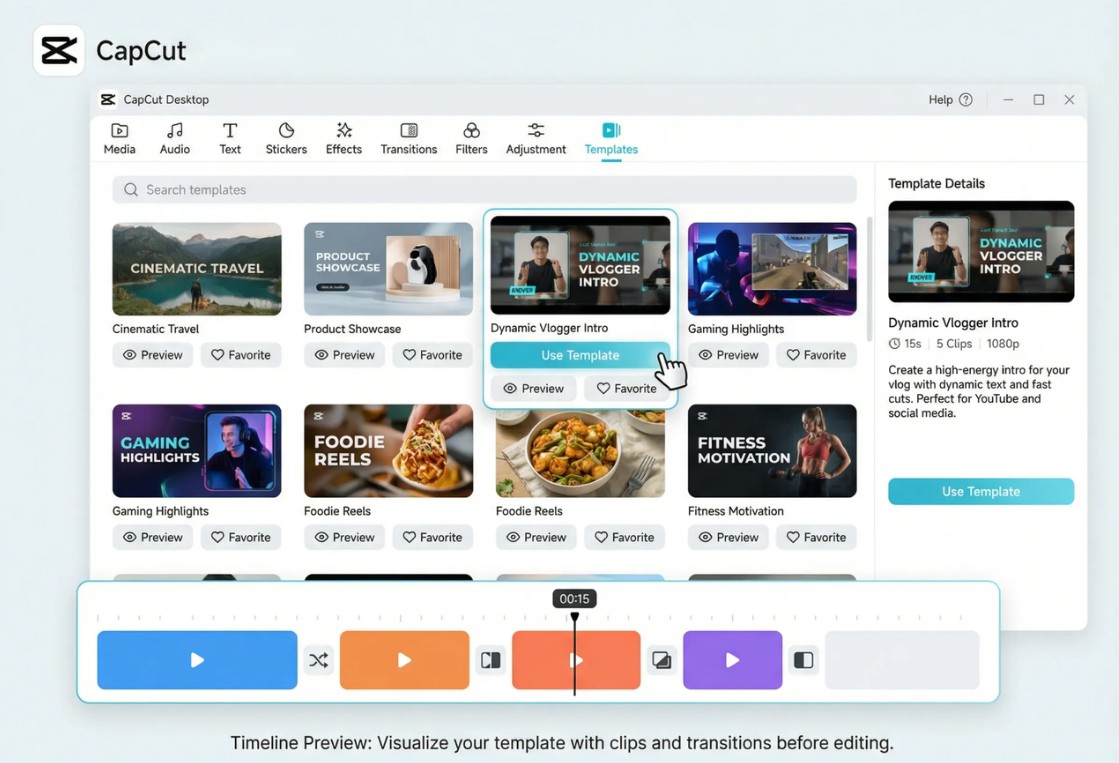Play the orange timeline clip
Screen dimensions: 1119x763
pyautogui.click(x=404, y=660)
